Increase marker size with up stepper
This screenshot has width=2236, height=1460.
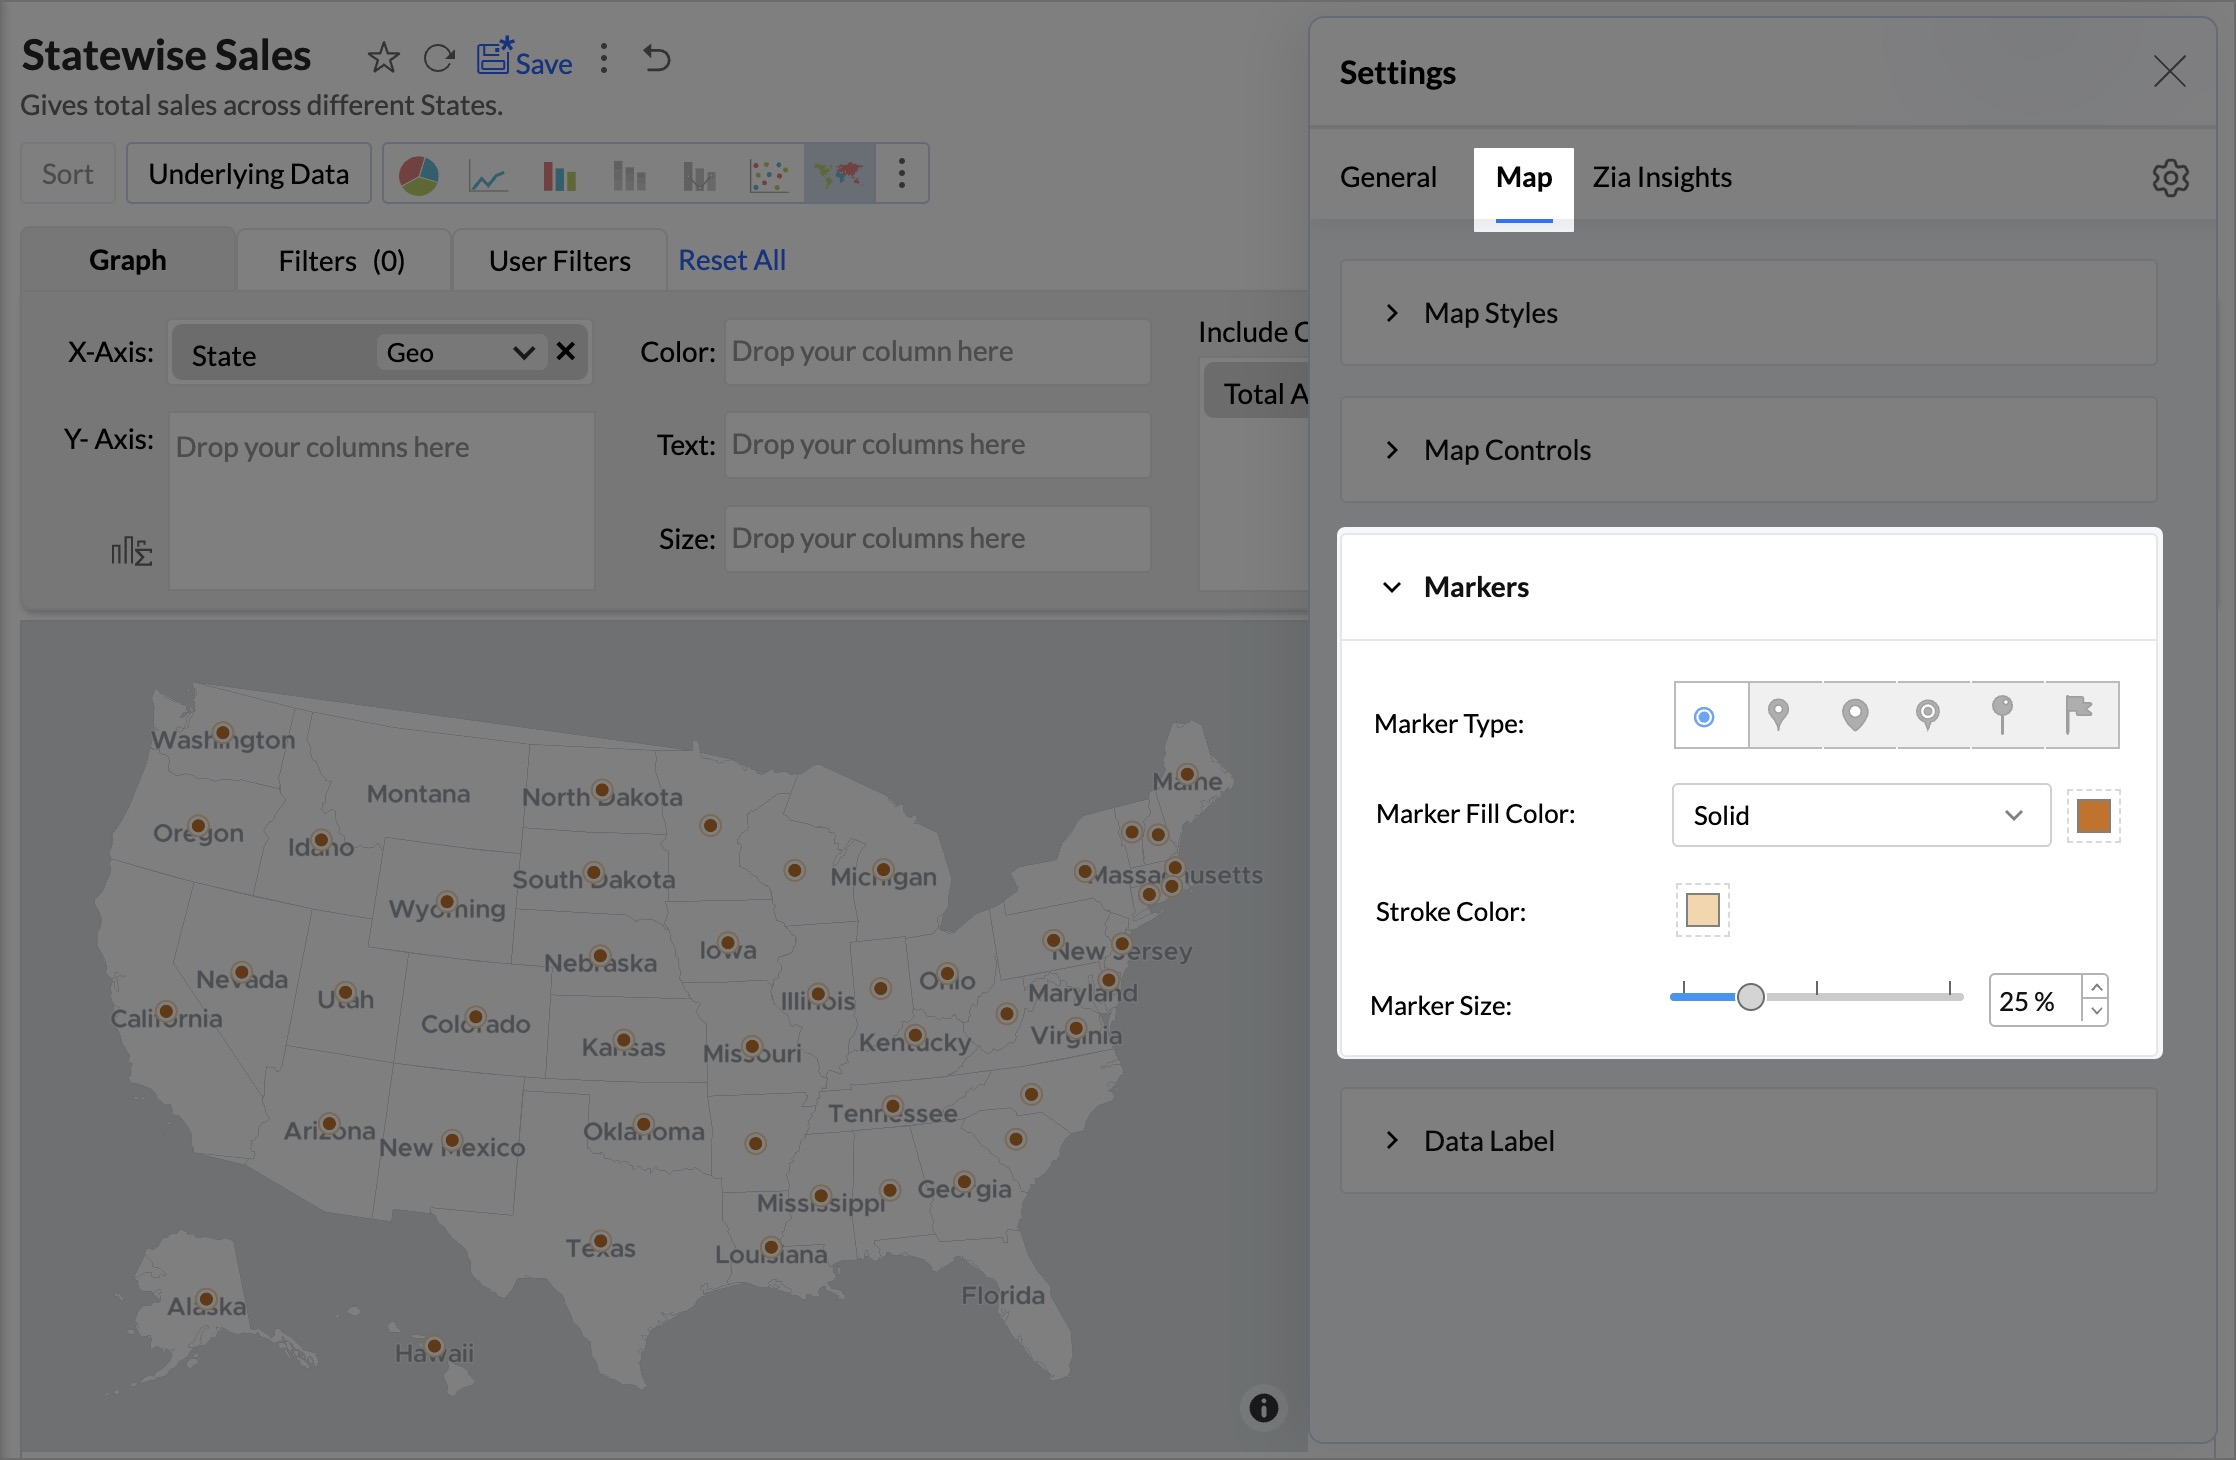pos(2097,987)
